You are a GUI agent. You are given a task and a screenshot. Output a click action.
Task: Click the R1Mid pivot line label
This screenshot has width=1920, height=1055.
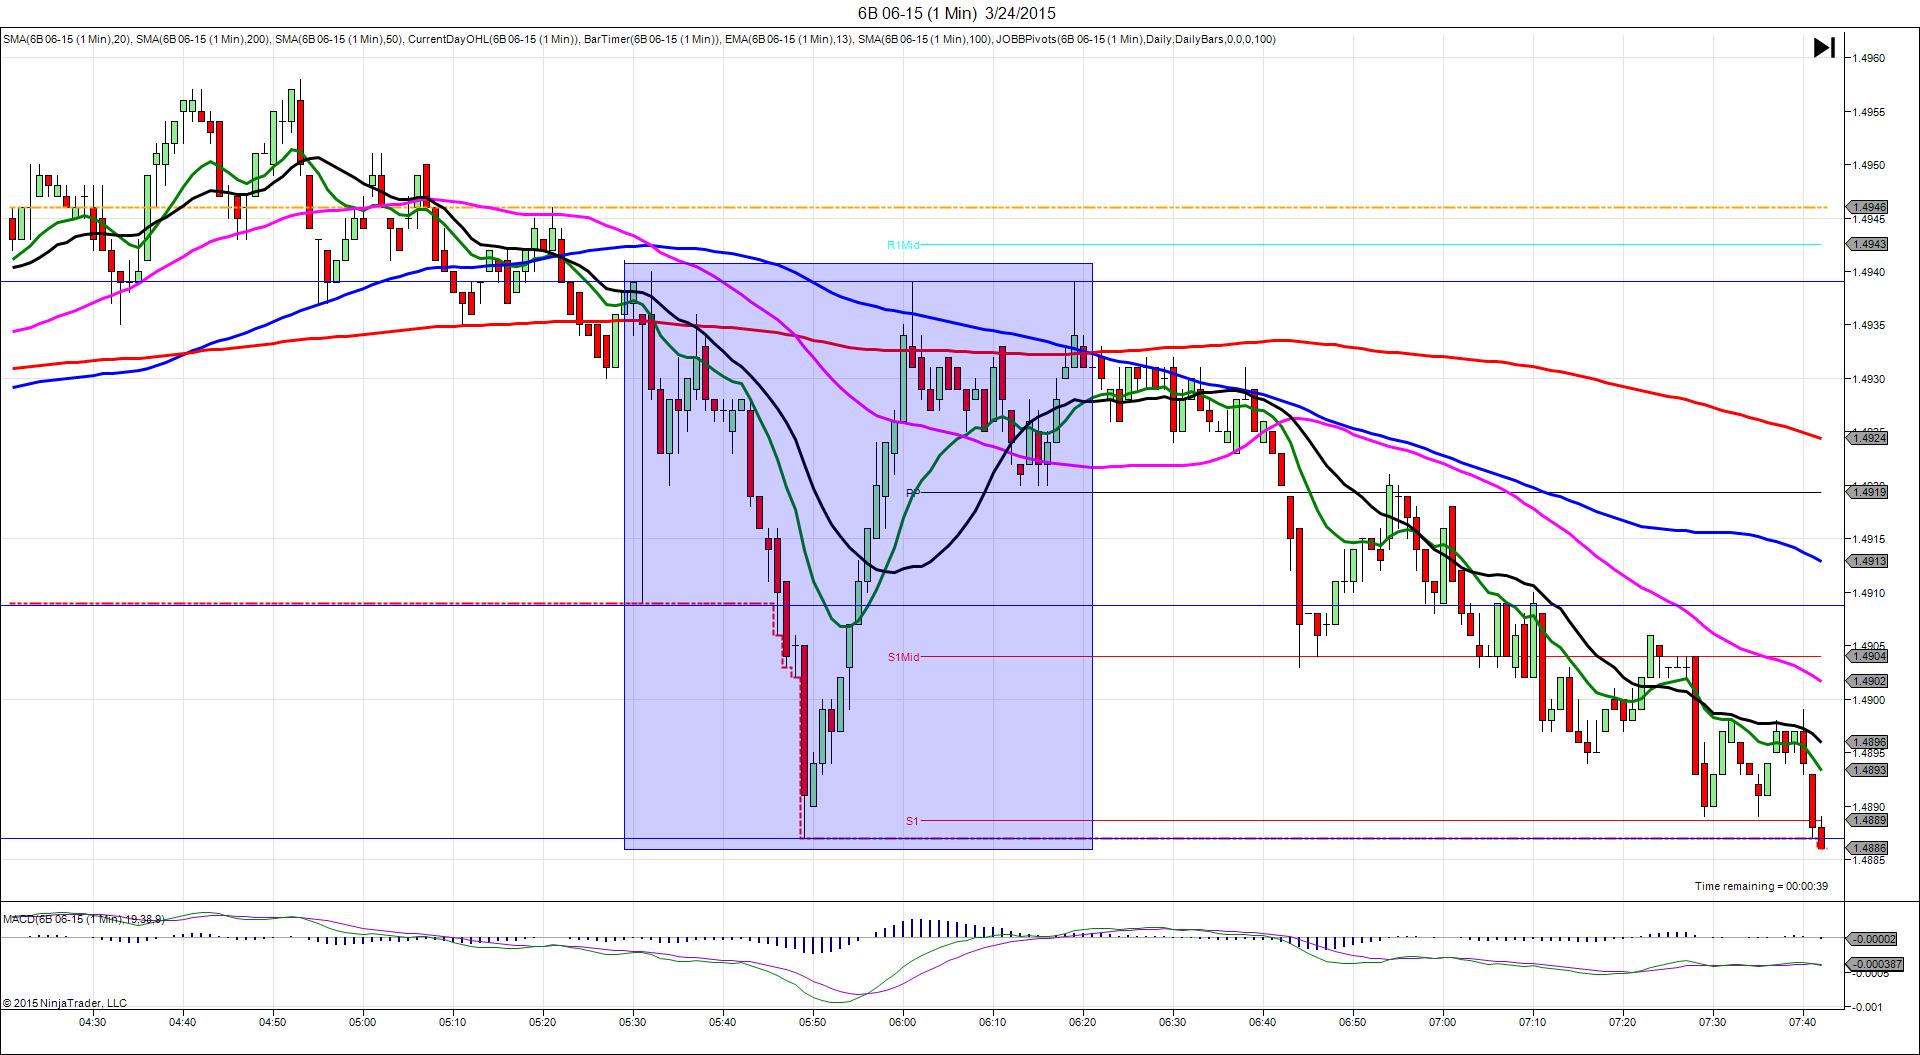903,245
